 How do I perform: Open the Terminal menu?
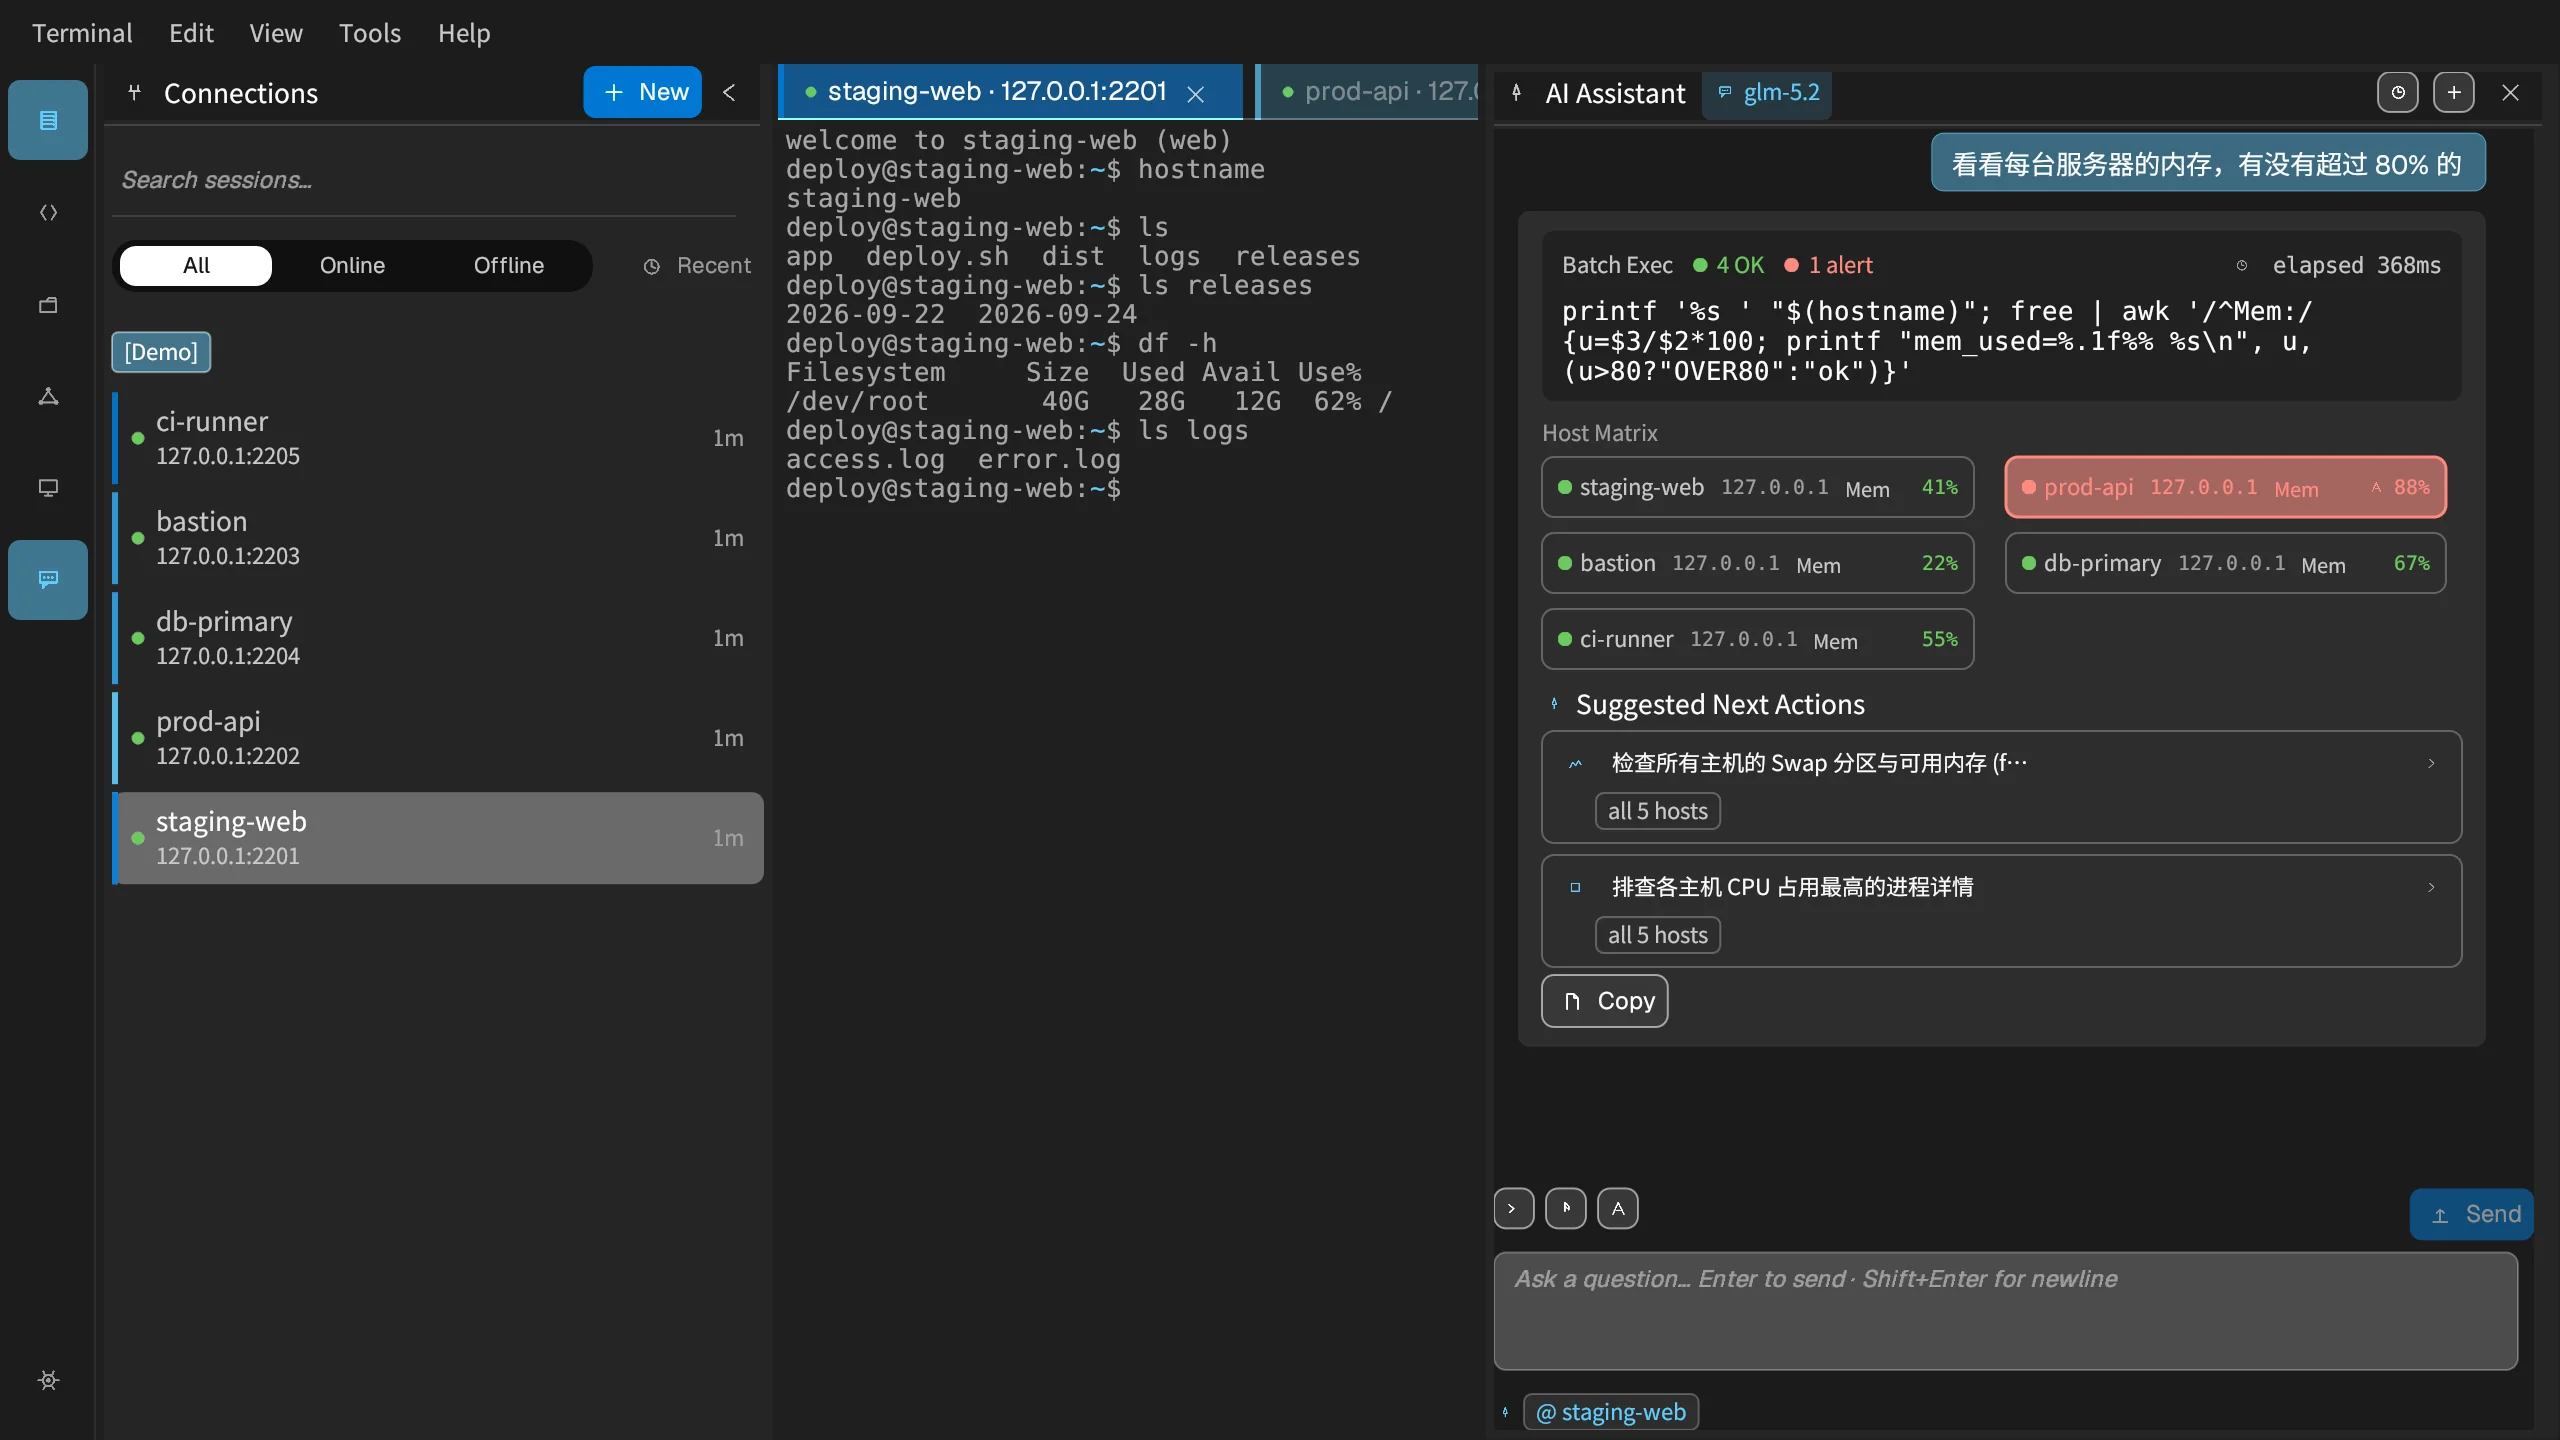coord(82,33)
